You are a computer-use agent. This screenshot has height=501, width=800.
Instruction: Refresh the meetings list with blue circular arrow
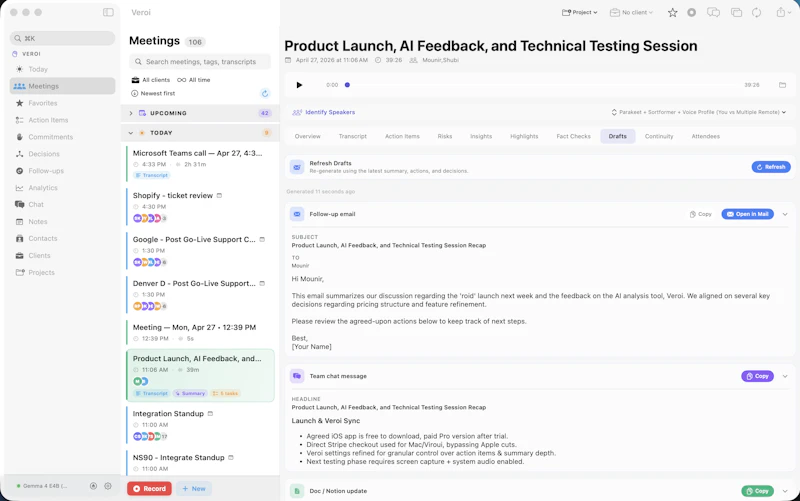pyautogui.click(x=264, y=93)
